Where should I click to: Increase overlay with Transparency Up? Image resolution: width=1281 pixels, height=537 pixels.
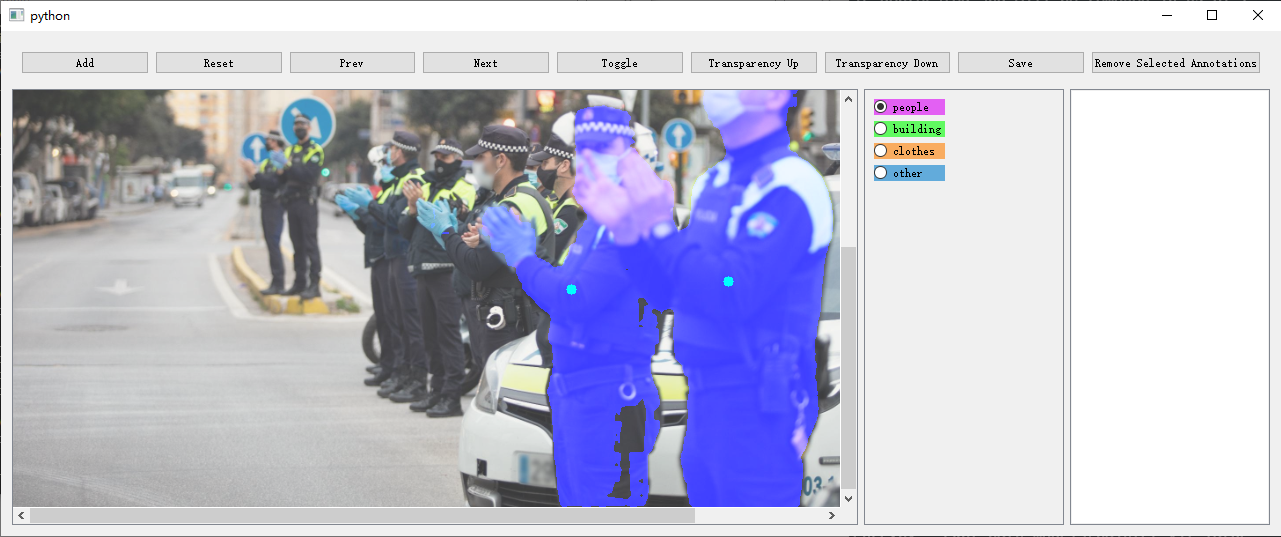coord(753,63)
